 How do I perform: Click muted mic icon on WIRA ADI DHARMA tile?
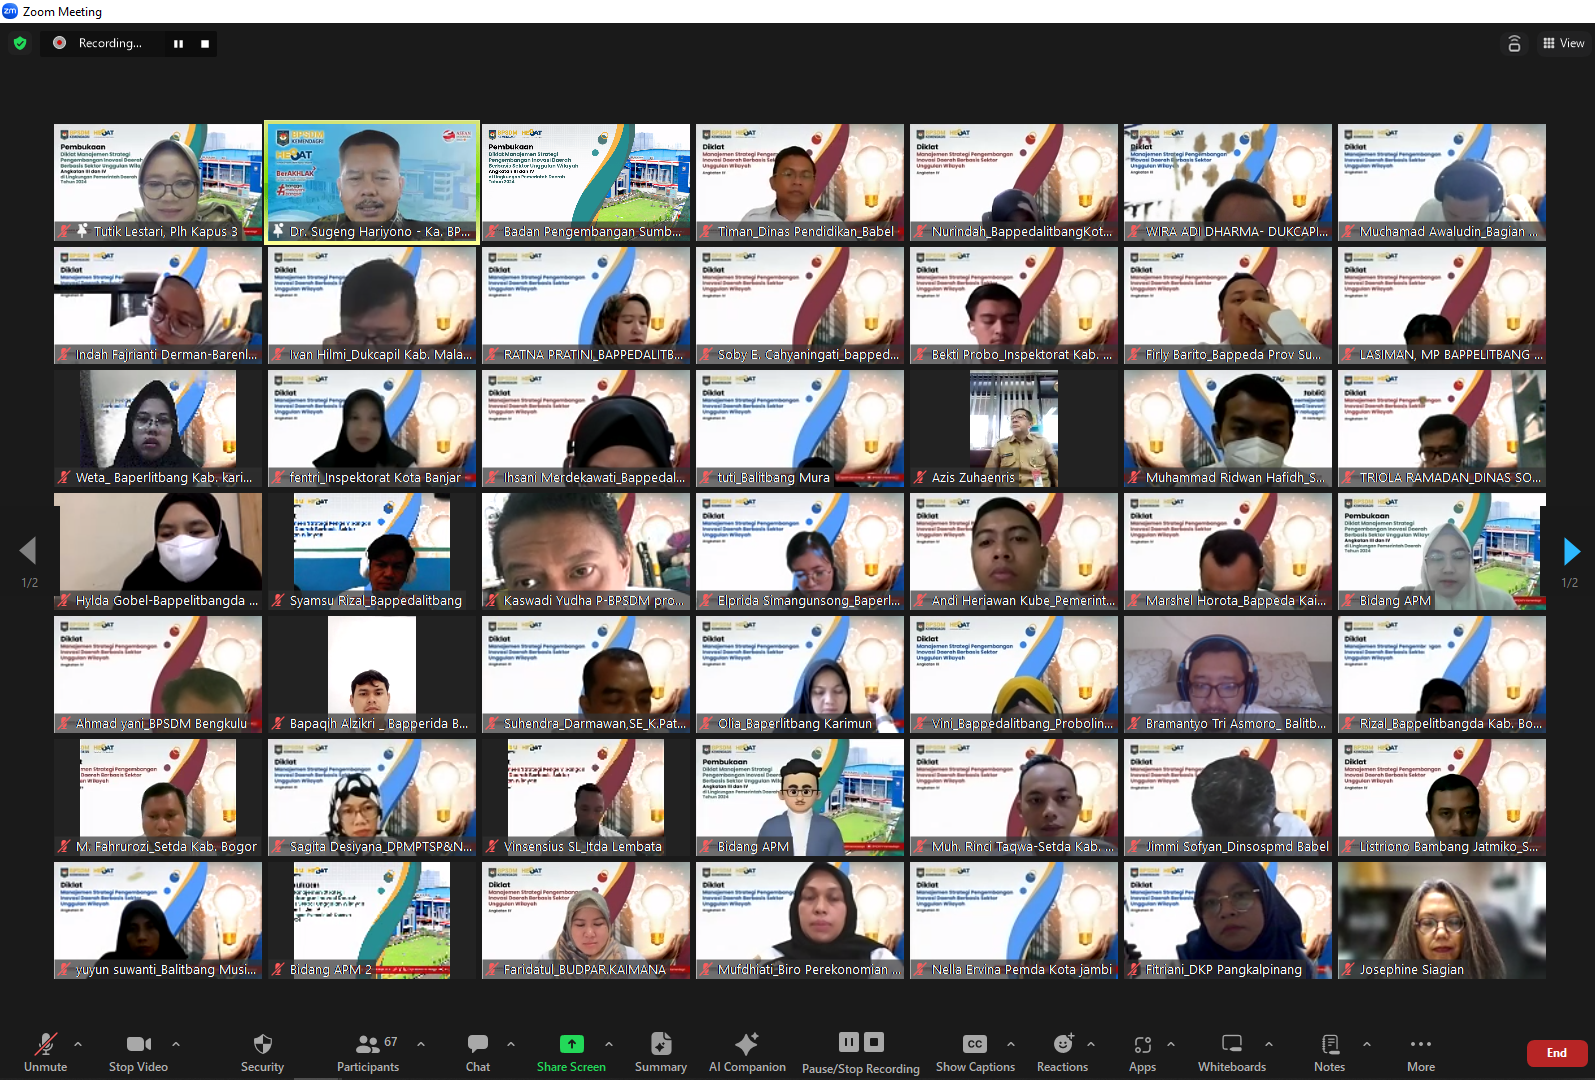1134,231
